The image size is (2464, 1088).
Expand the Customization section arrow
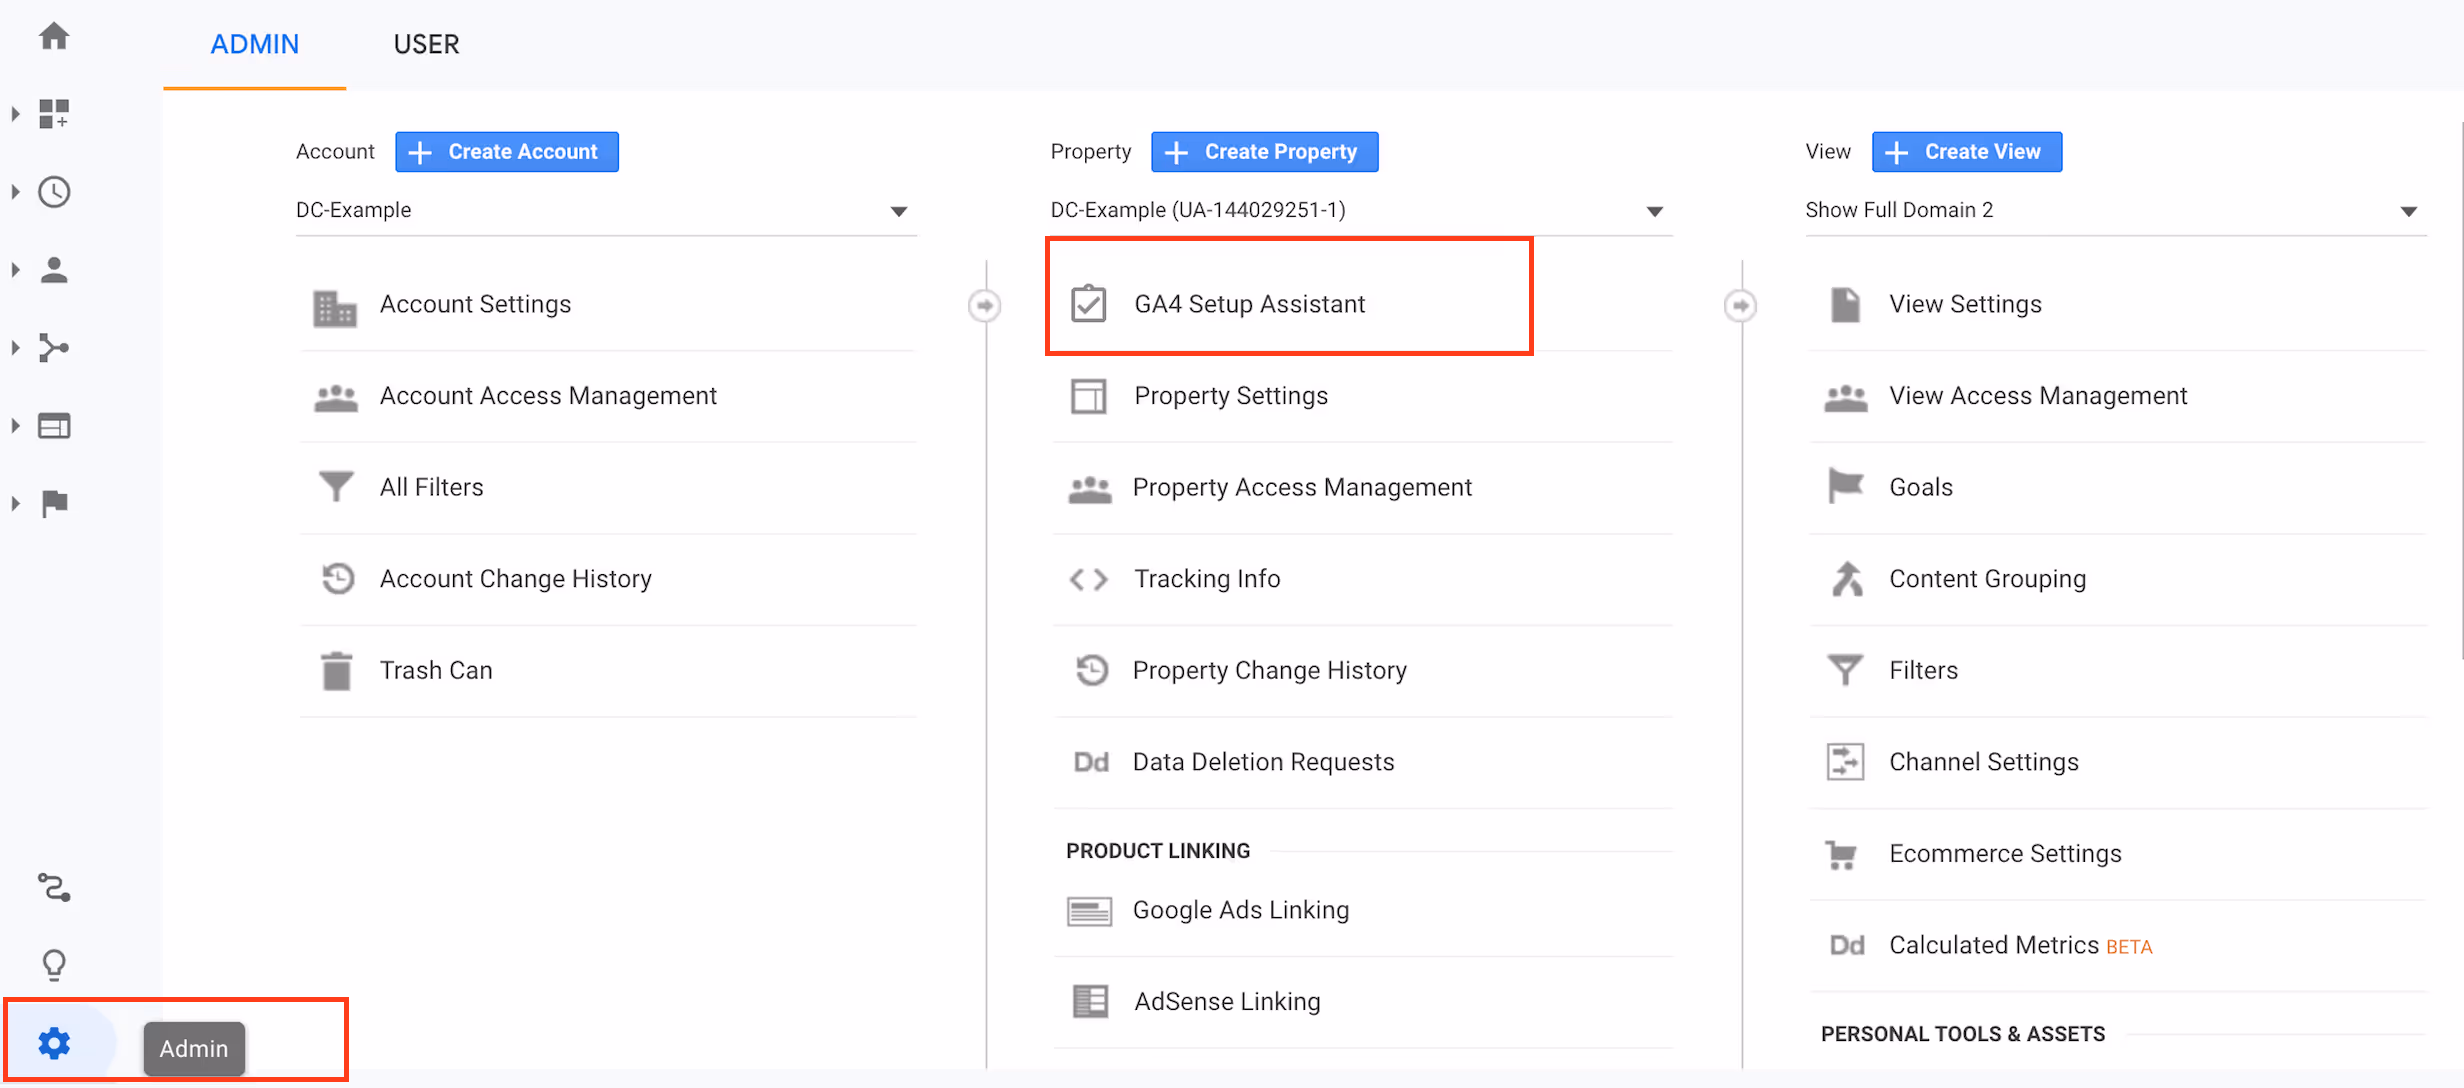(x=15, y=114)
